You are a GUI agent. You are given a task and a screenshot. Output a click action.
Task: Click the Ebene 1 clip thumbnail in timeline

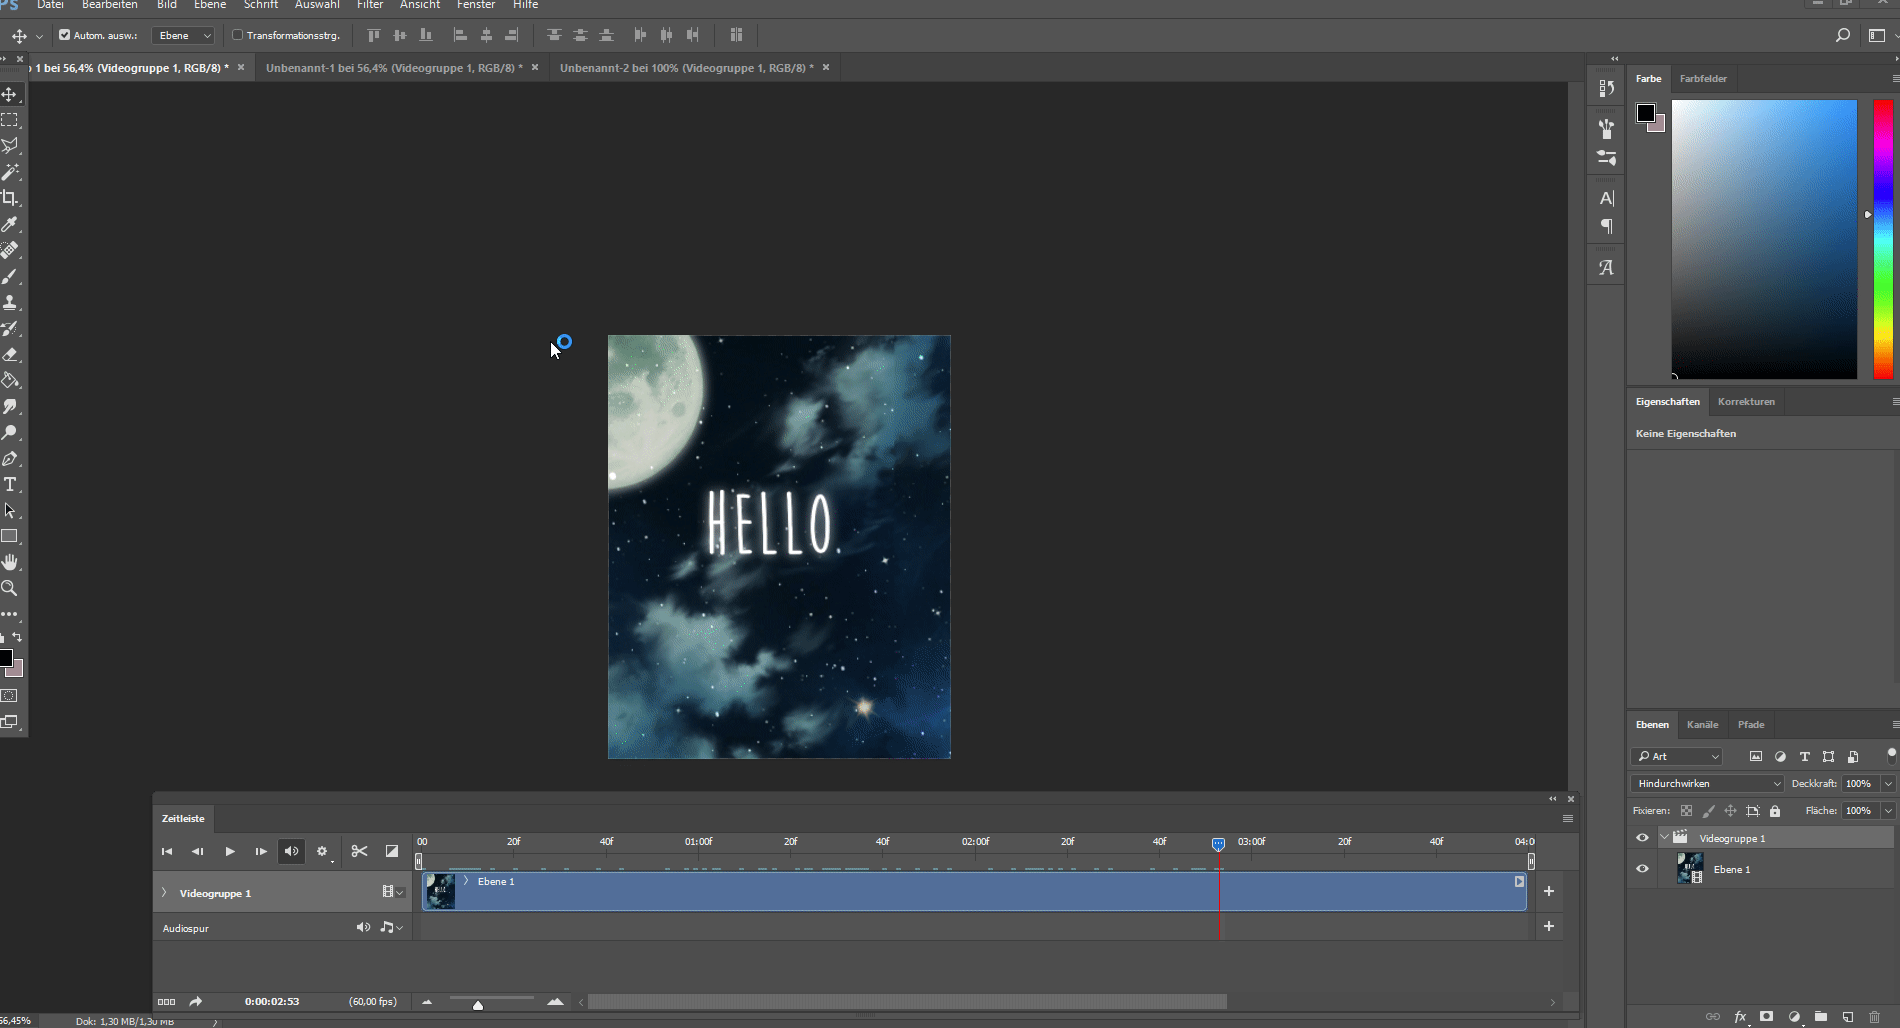pos(440,891)
